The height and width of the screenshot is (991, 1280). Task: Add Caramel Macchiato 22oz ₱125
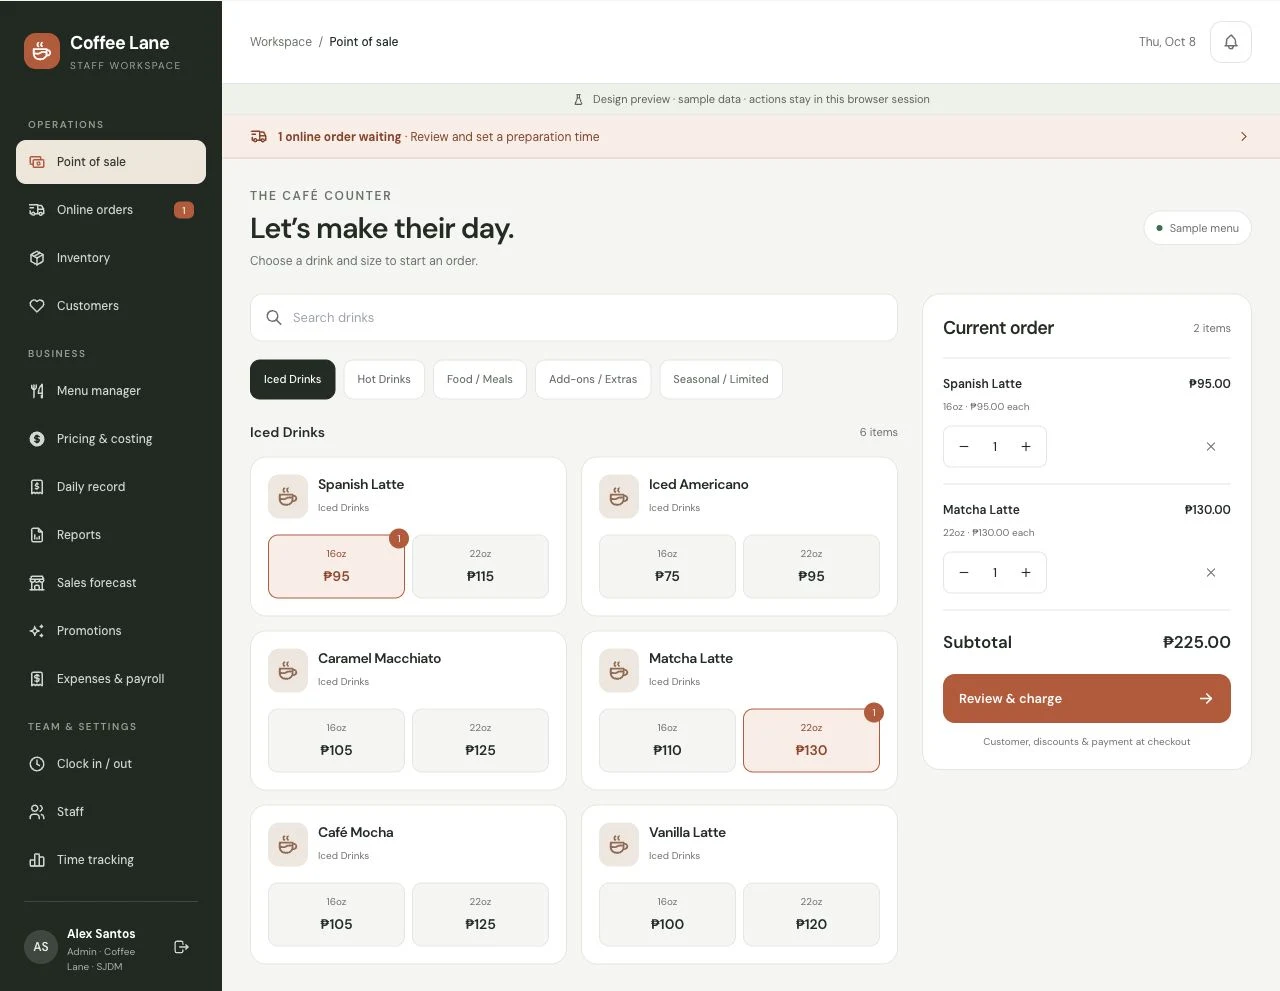tap(480, 741)
